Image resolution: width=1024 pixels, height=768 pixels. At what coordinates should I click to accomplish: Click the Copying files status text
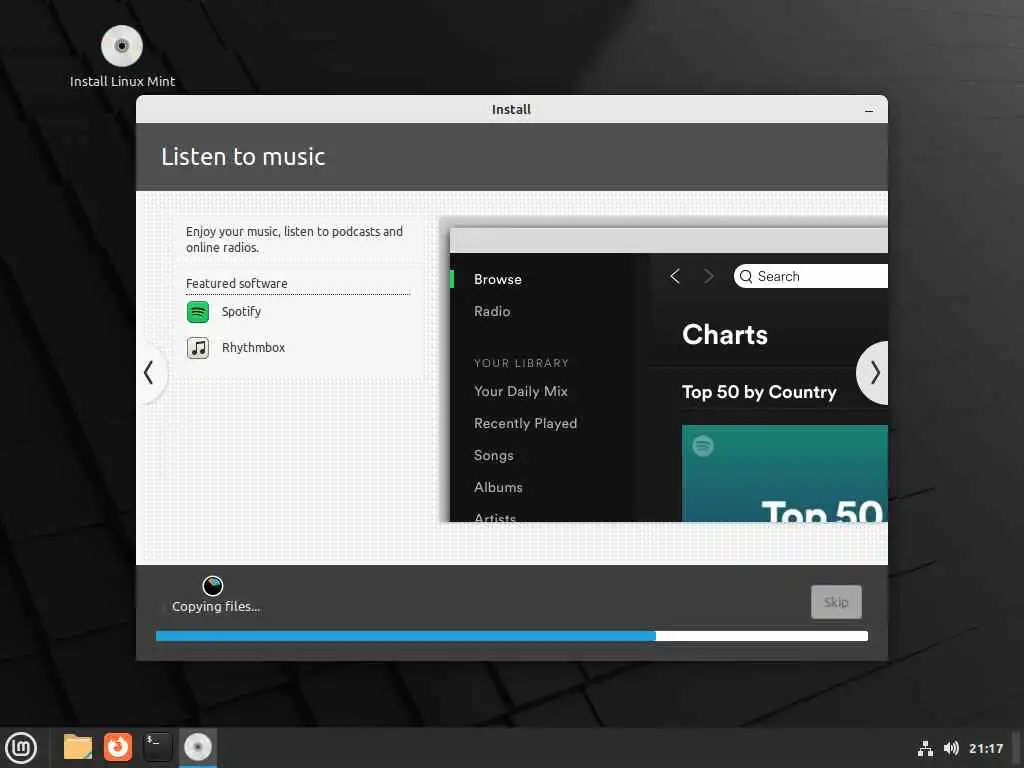[216, 607]
